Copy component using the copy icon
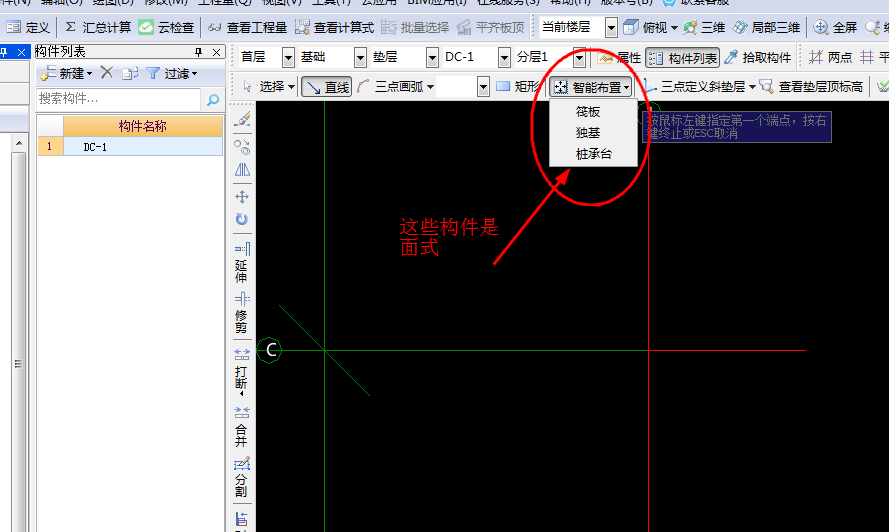This screenshot has height=532, width=889. [x=130, y=73]
